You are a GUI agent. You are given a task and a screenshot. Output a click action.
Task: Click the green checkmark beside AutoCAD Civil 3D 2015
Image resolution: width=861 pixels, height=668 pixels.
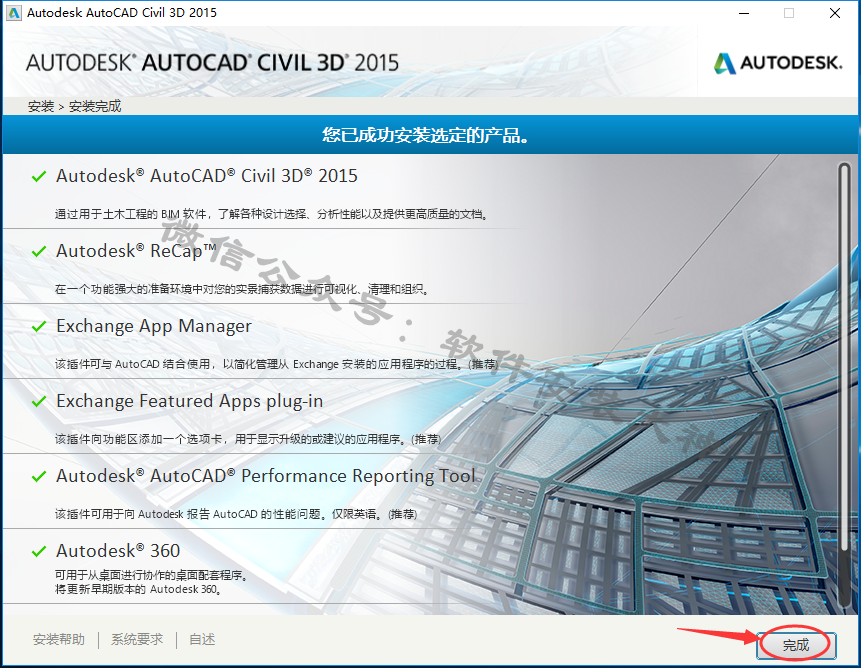coord(39,177)
